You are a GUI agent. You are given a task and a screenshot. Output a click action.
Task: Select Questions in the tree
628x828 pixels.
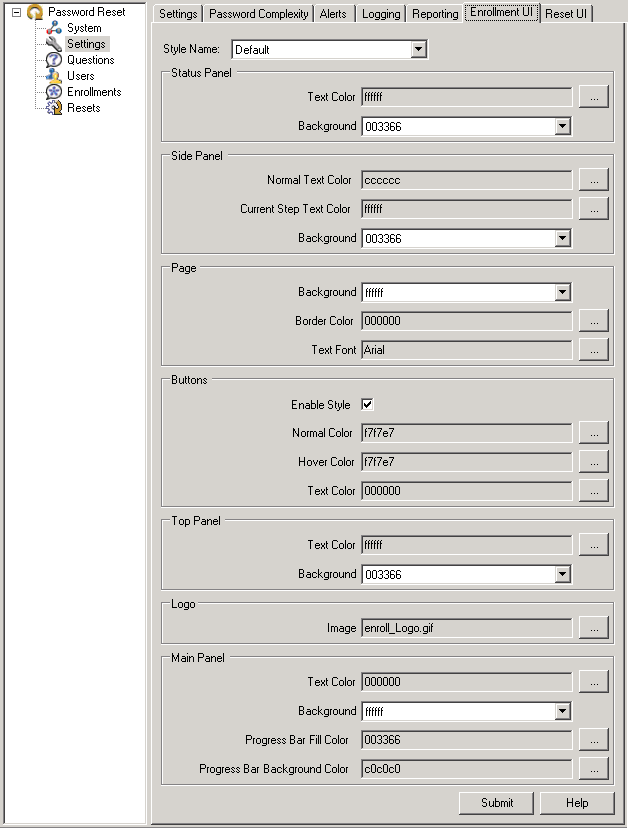(x=90, y=60)
